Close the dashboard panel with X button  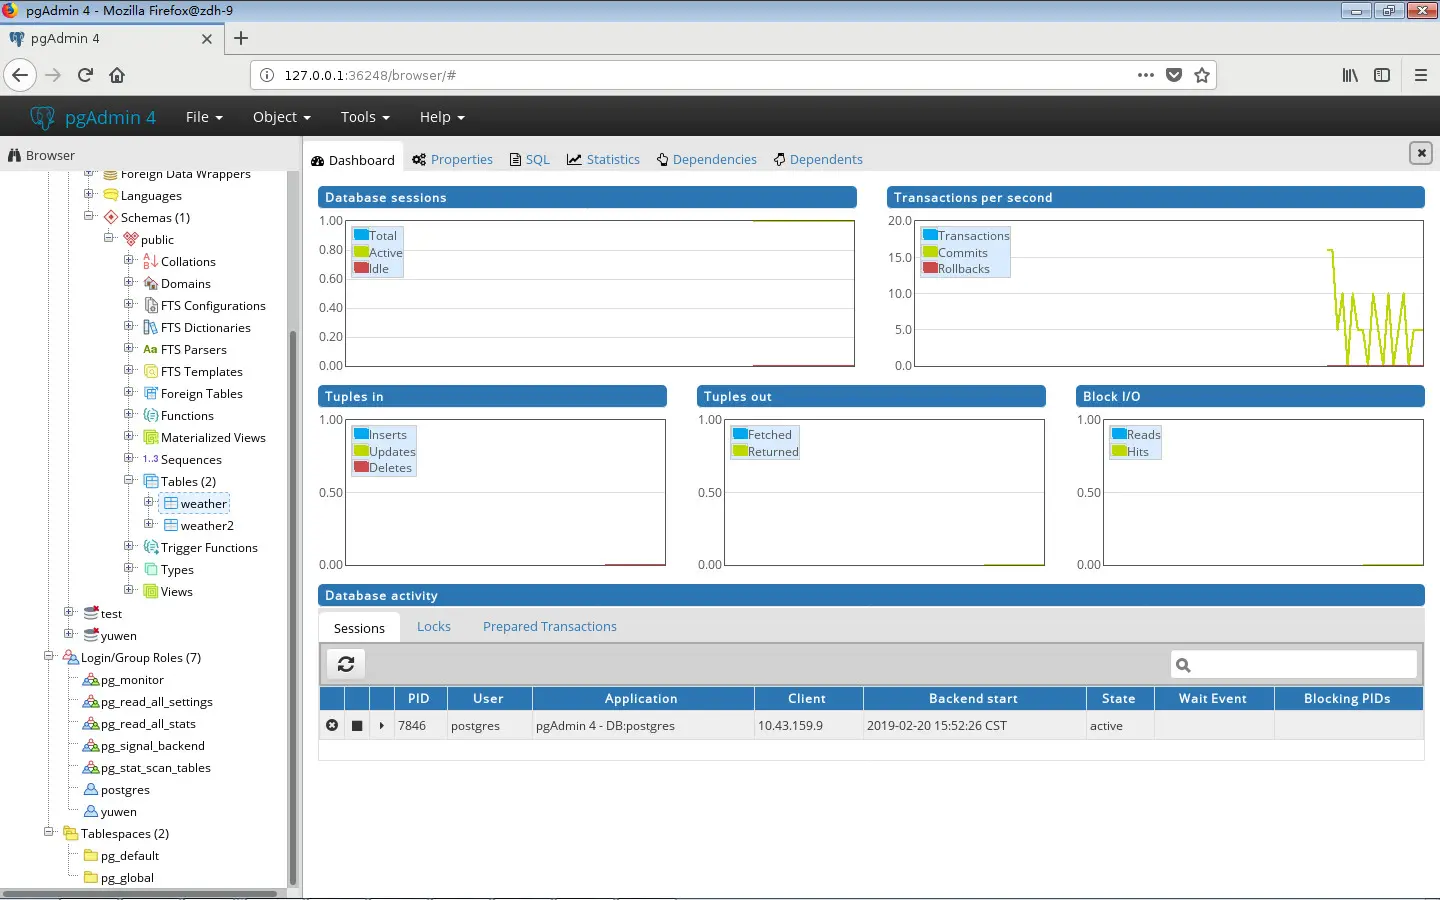pyautogui.click(x=1420, y=153)
